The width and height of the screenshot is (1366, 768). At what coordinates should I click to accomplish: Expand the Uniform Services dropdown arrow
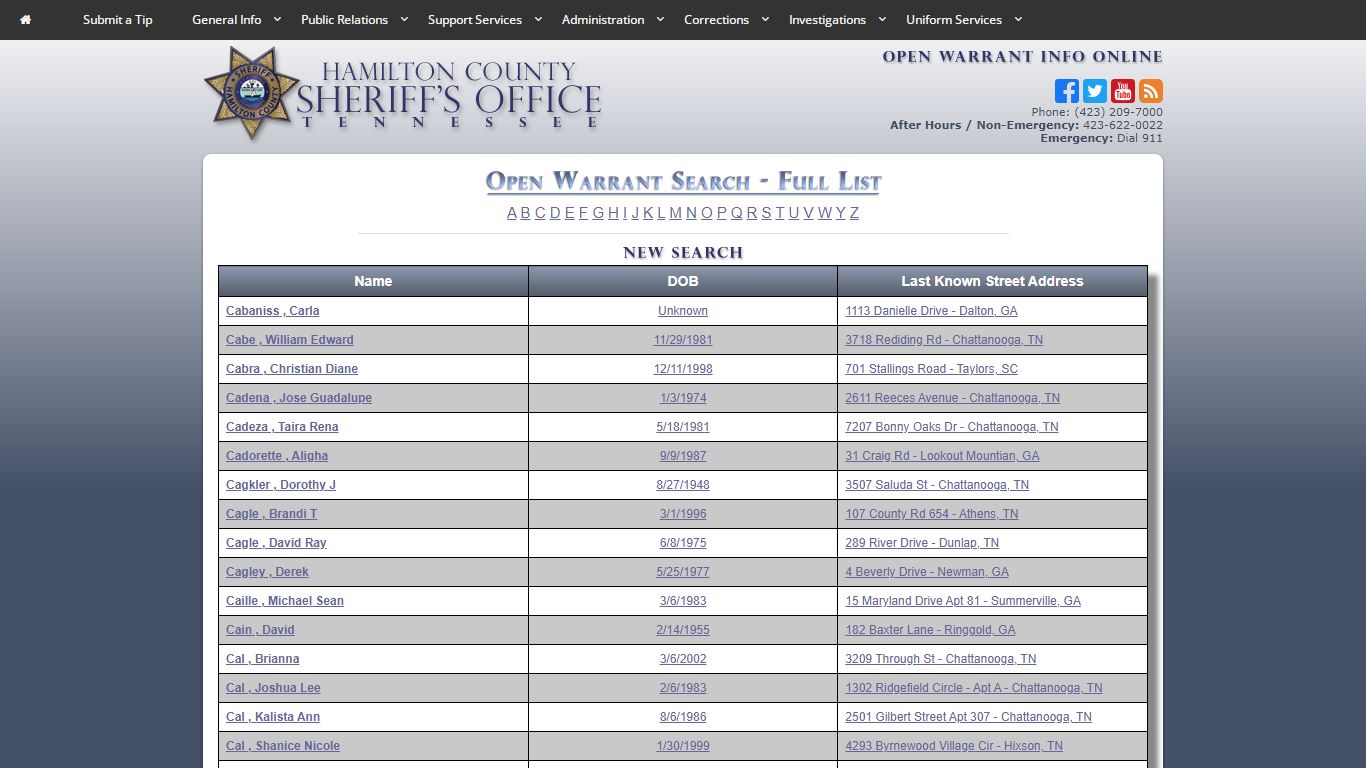pyautogui.click(x=1018, y=19)
